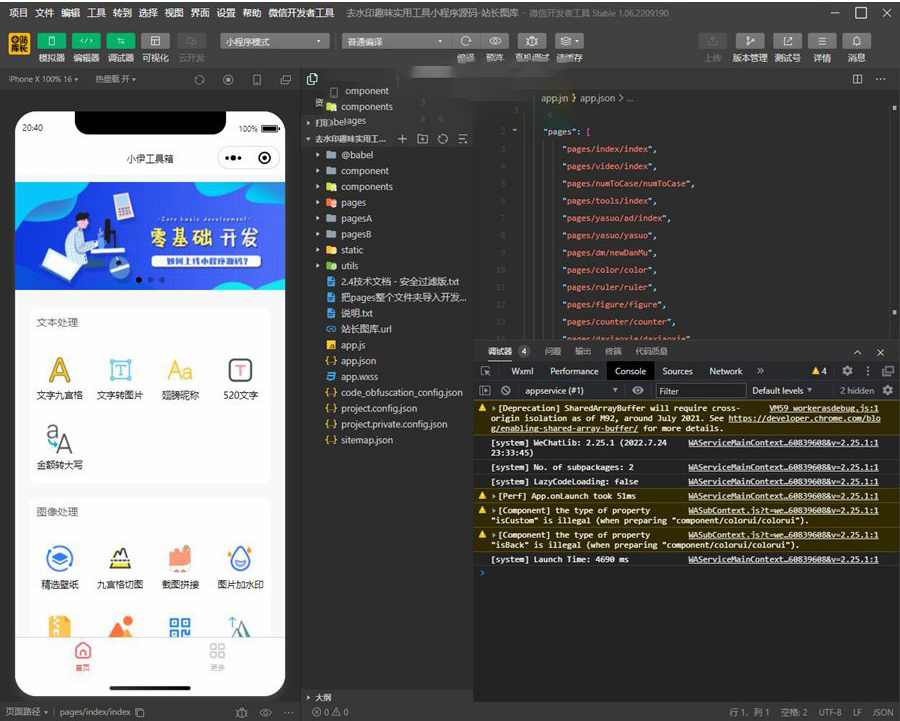Open the 测试号 test account panel

(x=787, y=41)
